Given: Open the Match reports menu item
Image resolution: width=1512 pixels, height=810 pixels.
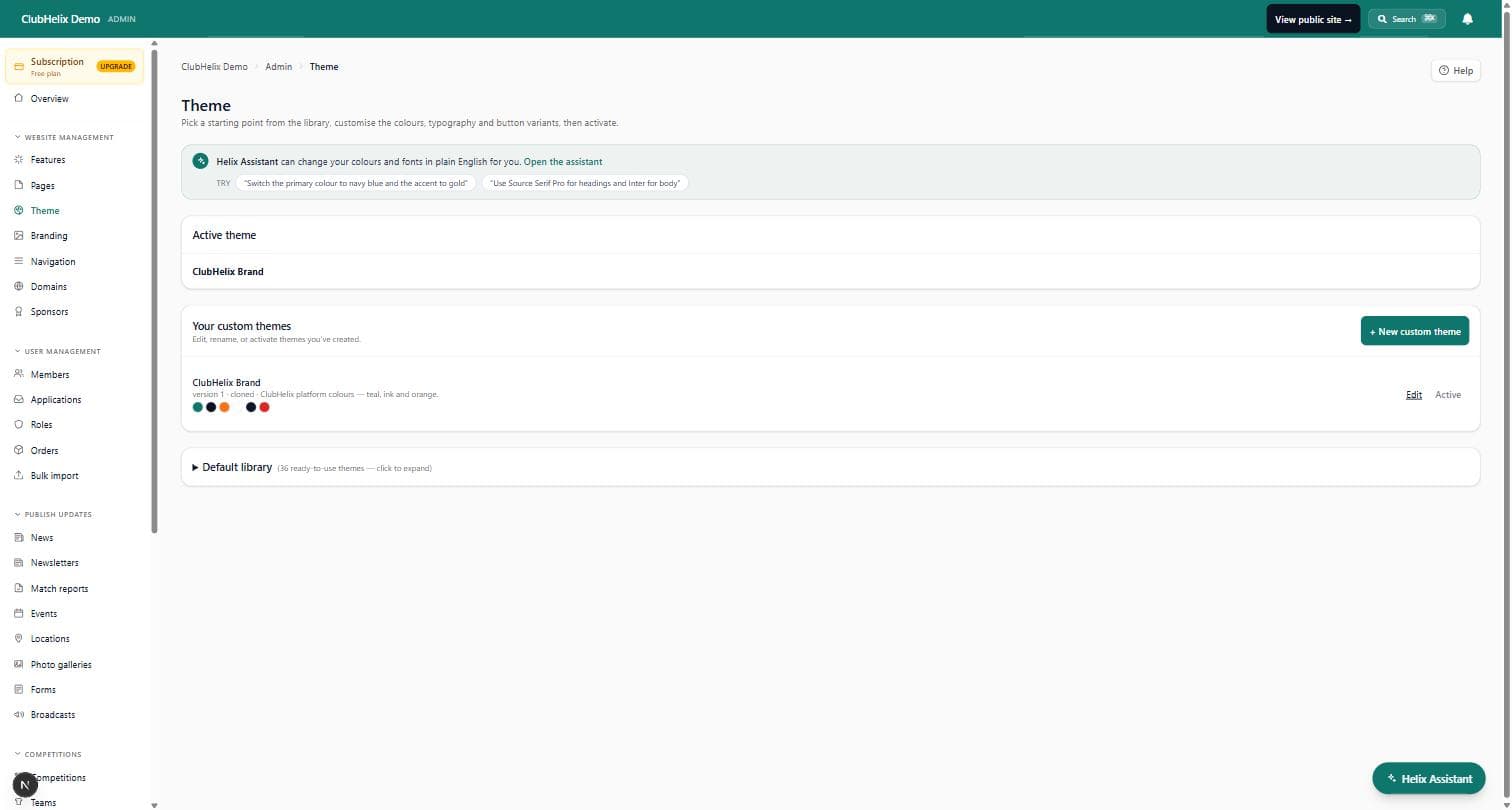Looking at the screenshot, I should [59, 588].
